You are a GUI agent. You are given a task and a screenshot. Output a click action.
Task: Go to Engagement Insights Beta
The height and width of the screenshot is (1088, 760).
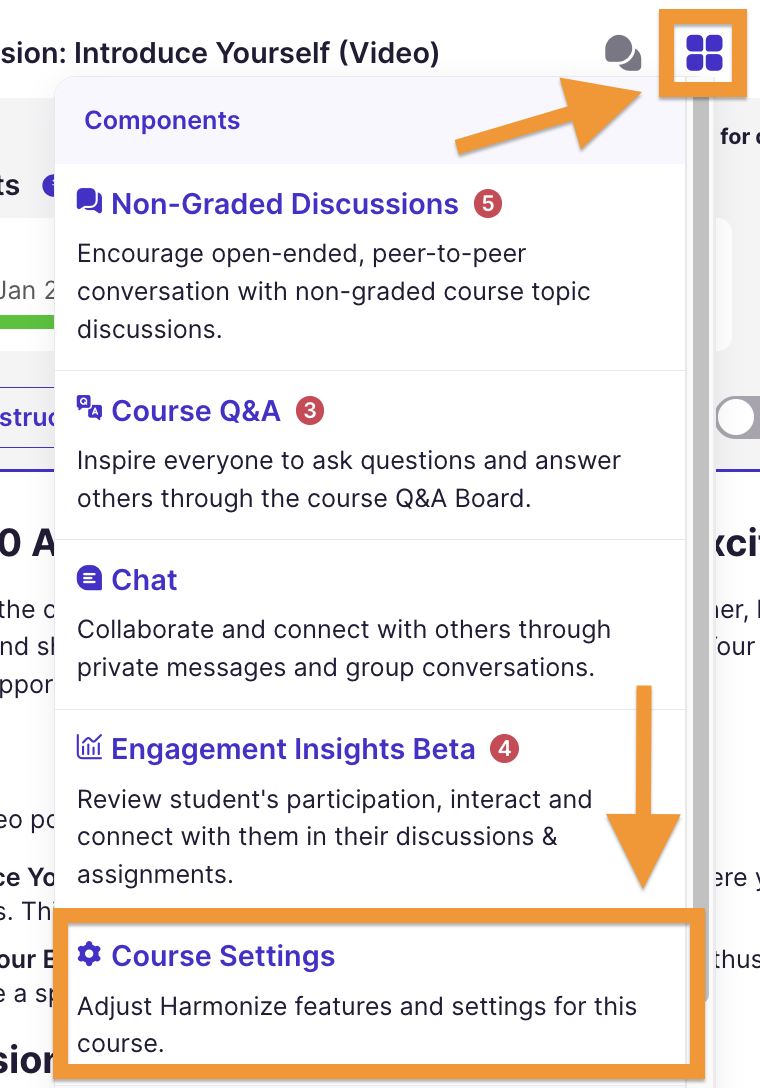click(x=293, y=749)
